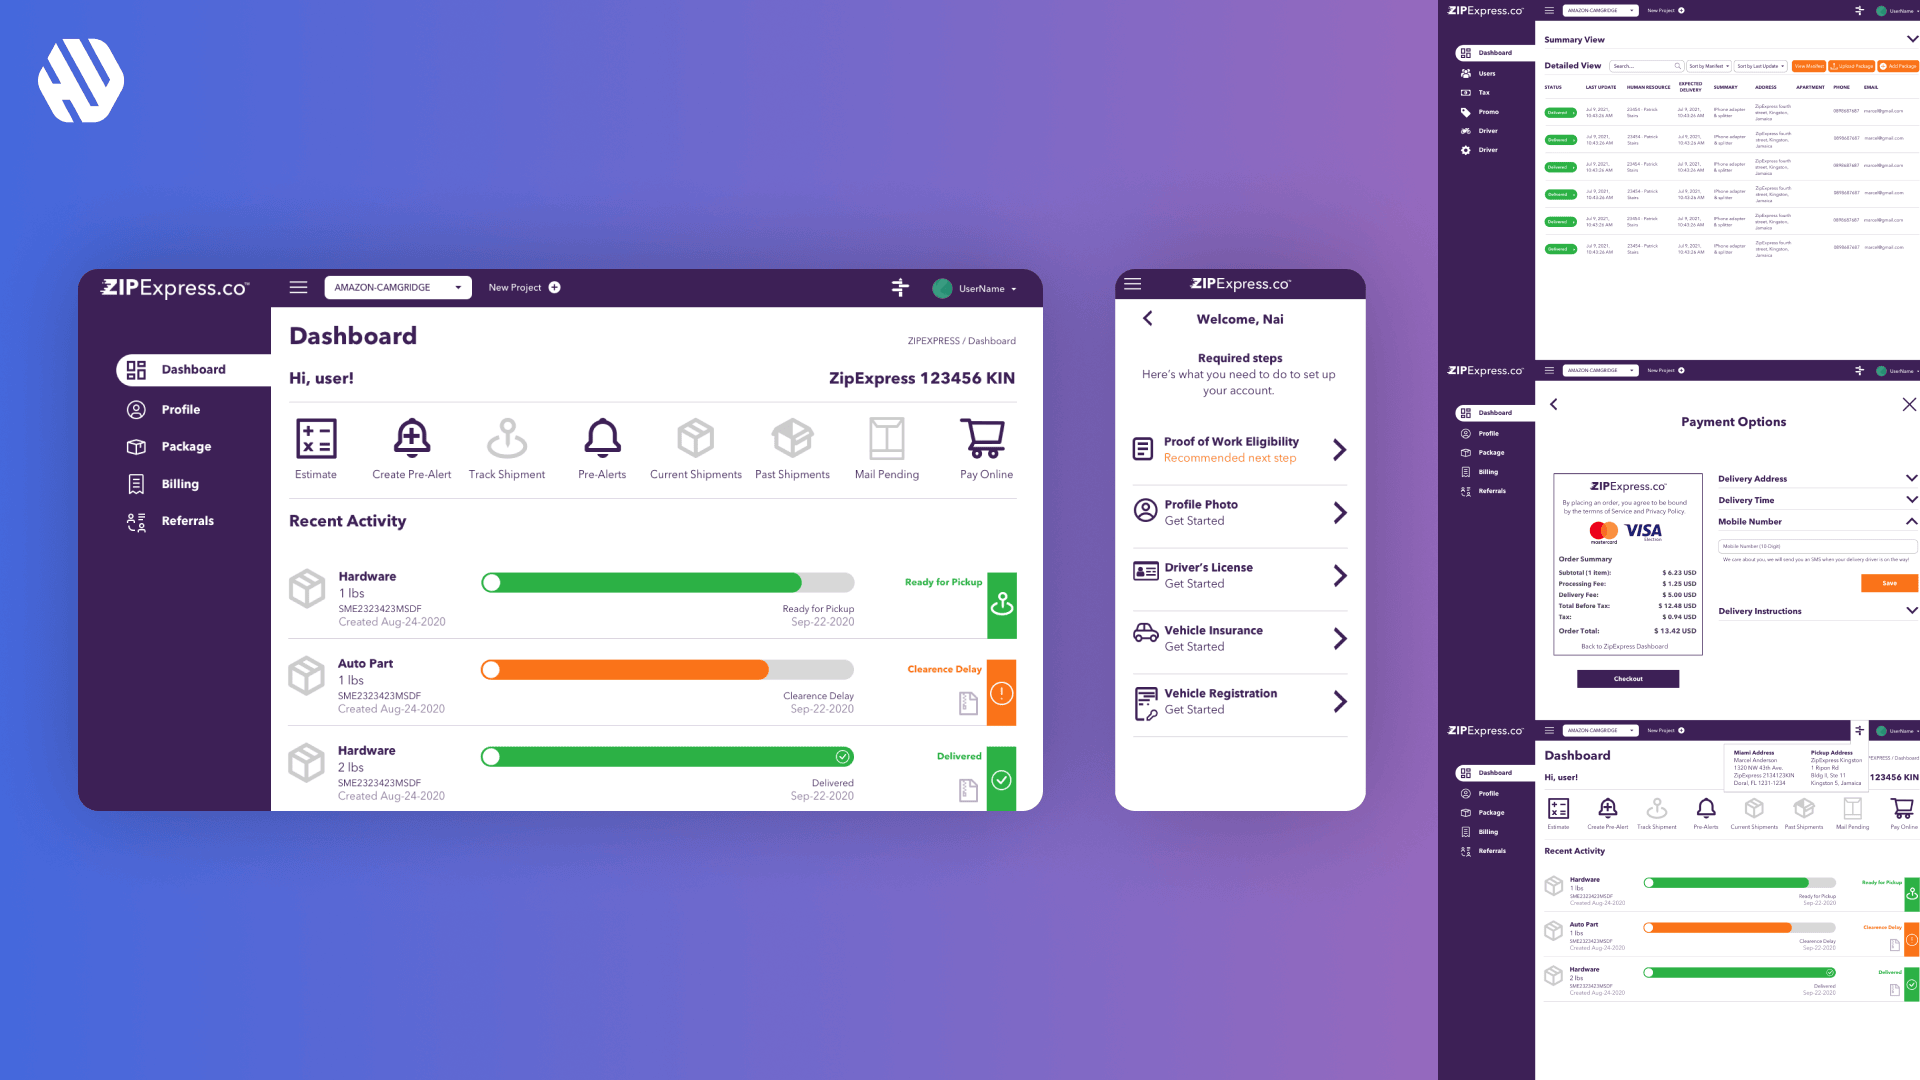Select the Billing sidebar menu item

coord(179,483)
